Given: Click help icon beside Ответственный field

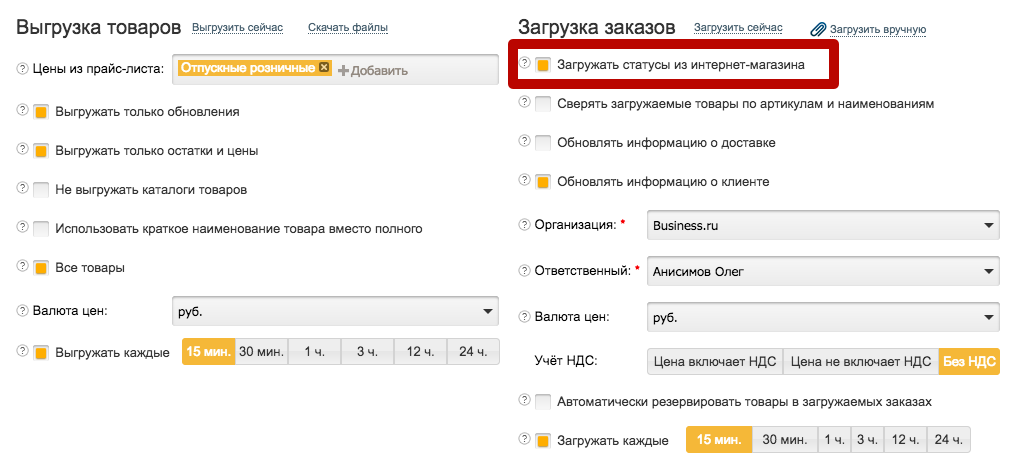Looking at the screenshot, I should [x=525, y=271].
